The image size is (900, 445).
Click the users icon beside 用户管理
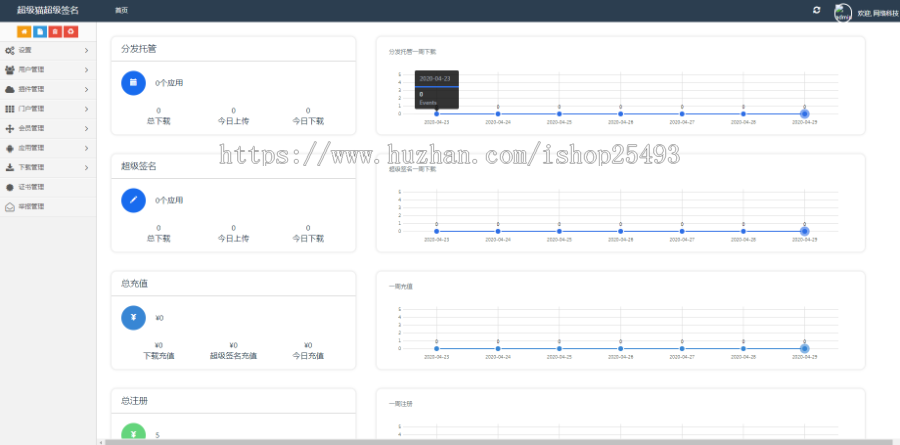tap(10, 70)
